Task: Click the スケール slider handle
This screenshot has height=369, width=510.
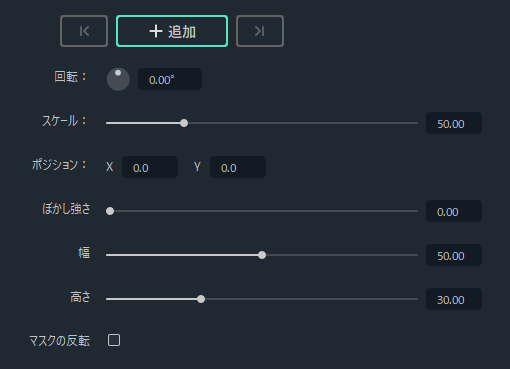Action: (184, 123)
